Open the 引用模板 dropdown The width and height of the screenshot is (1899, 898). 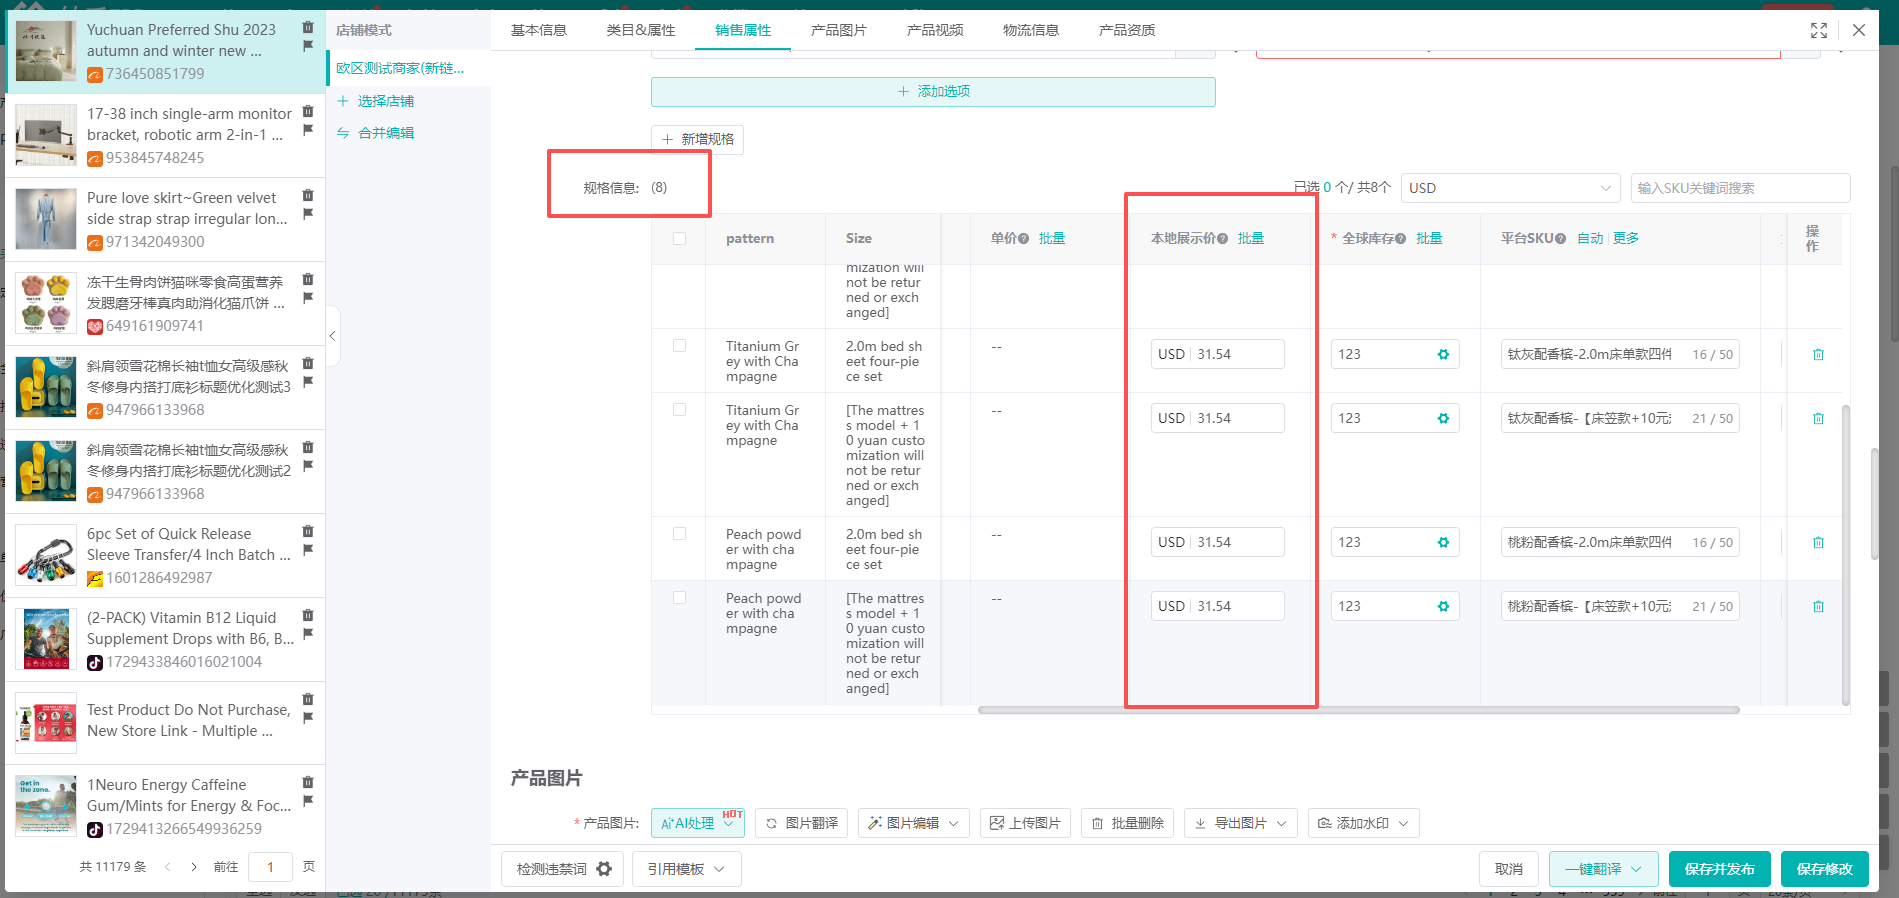[687, 869]
